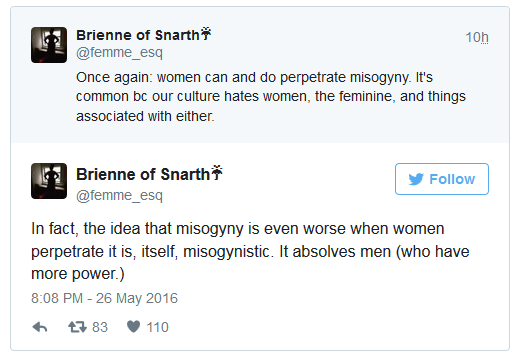Open the bottom tweet's profile avatar
The image size is (517, 360).
click(49, 181)
